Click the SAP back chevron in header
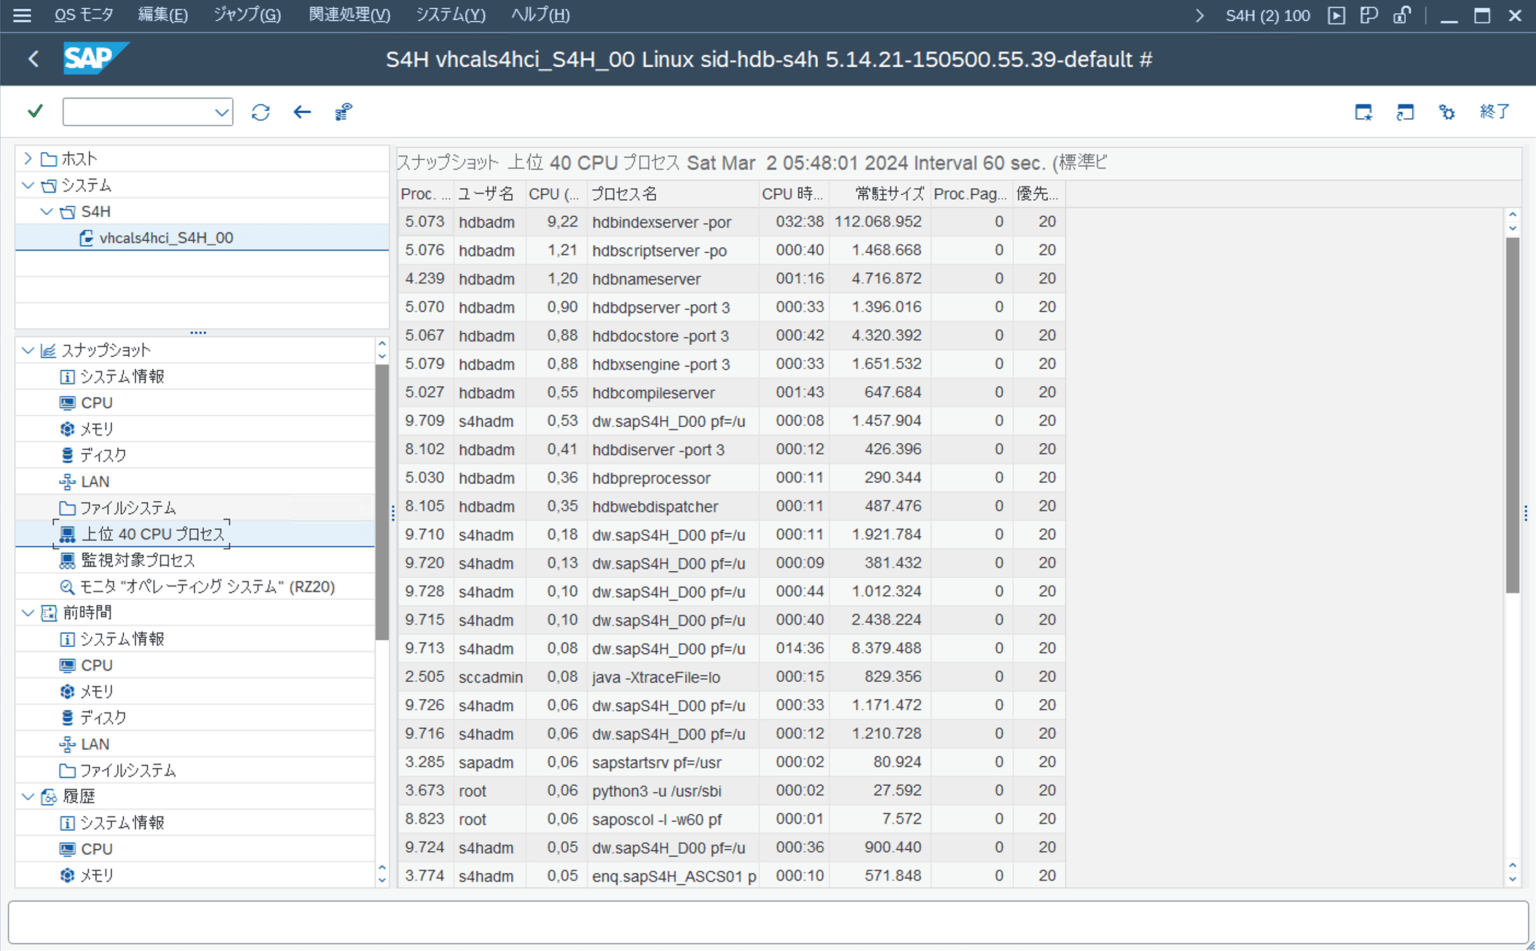The image size is (1536, 951). tap(34, 59)
